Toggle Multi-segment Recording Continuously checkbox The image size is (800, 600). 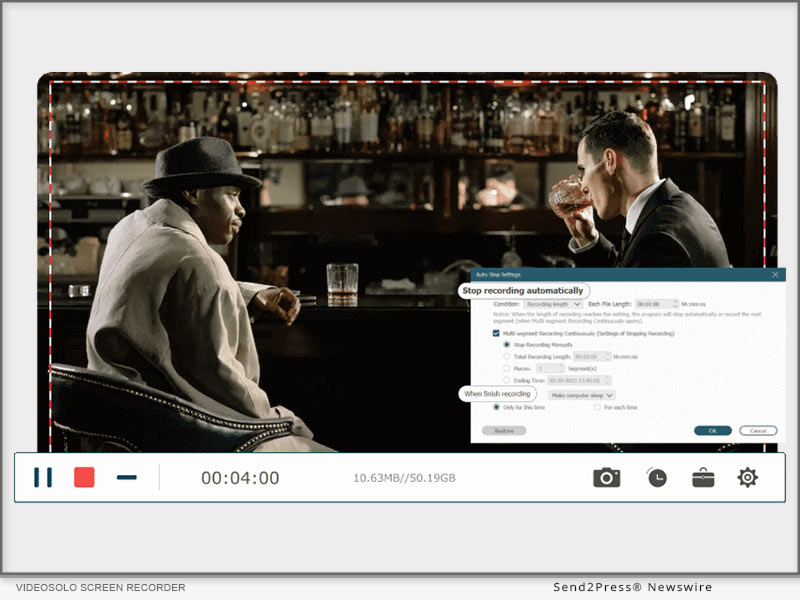pos(496,333)
